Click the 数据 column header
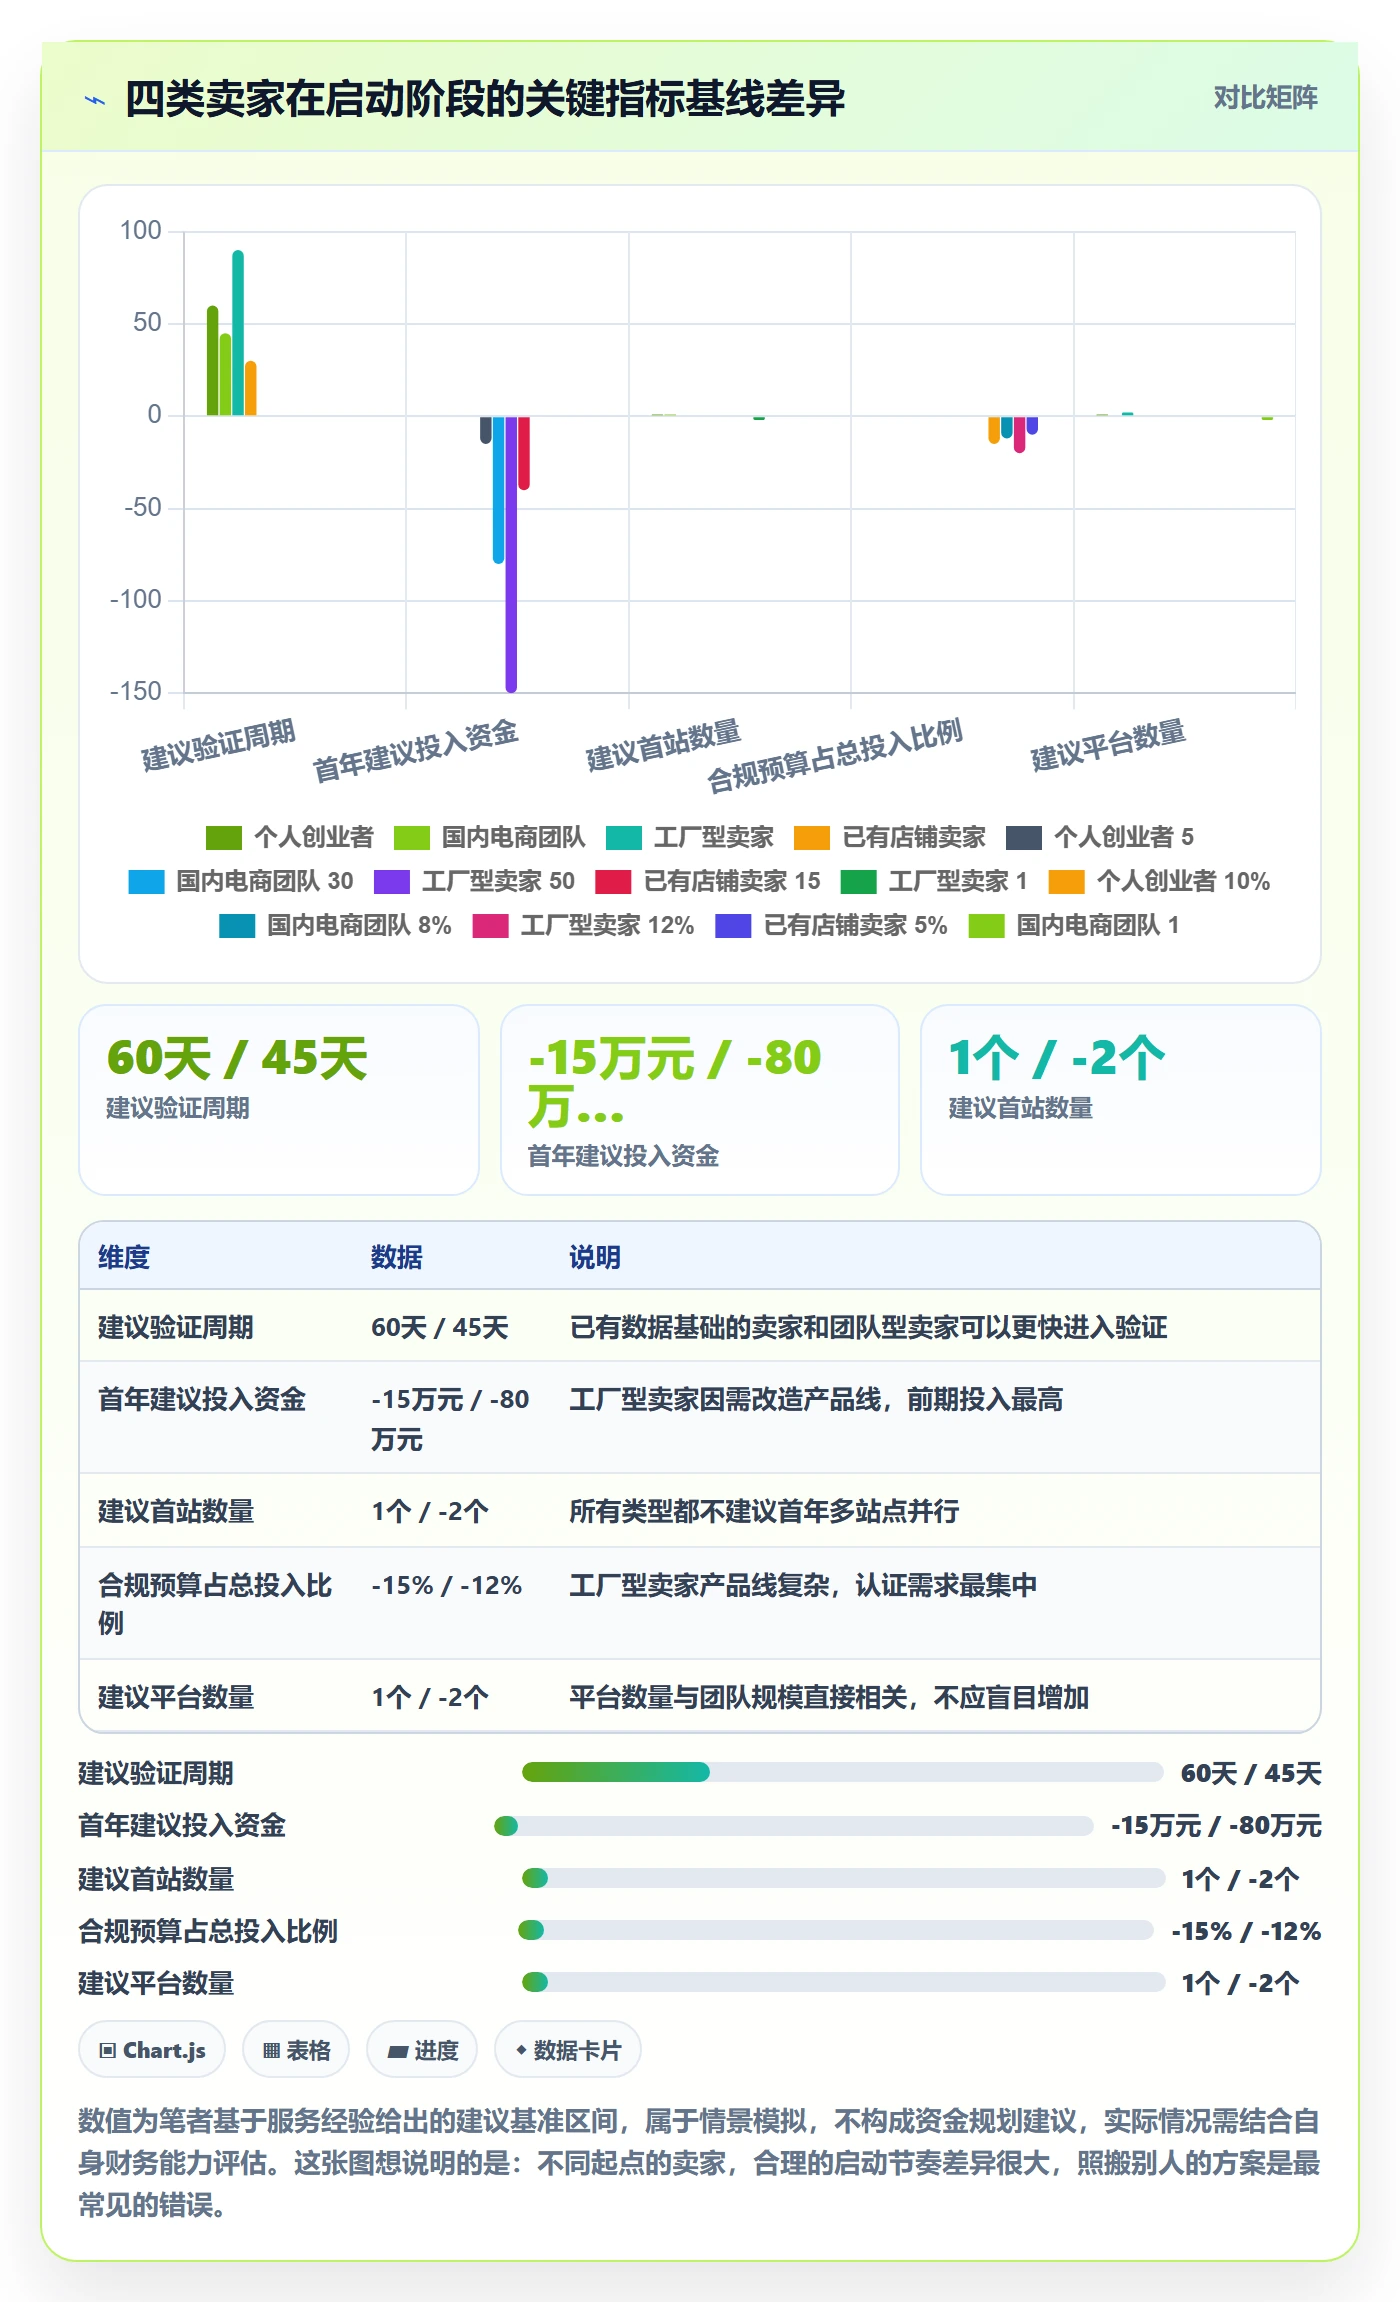This screenshot has width=1400, height=2302. (x=397, y=1257)
